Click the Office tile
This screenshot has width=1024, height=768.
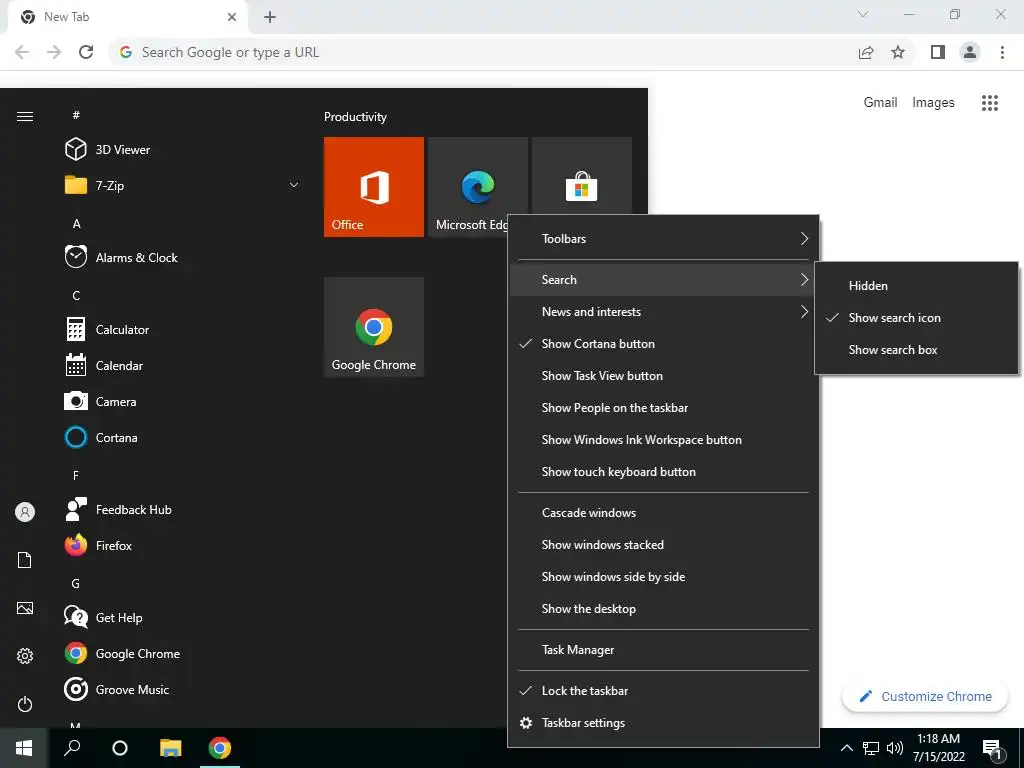(x=374, y=187)
